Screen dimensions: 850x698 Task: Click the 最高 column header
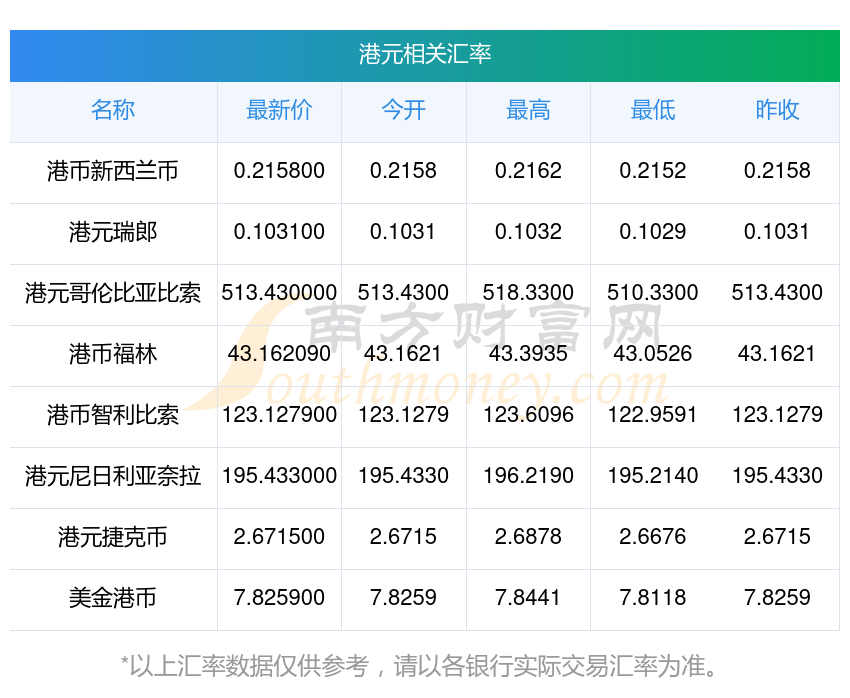528,111
